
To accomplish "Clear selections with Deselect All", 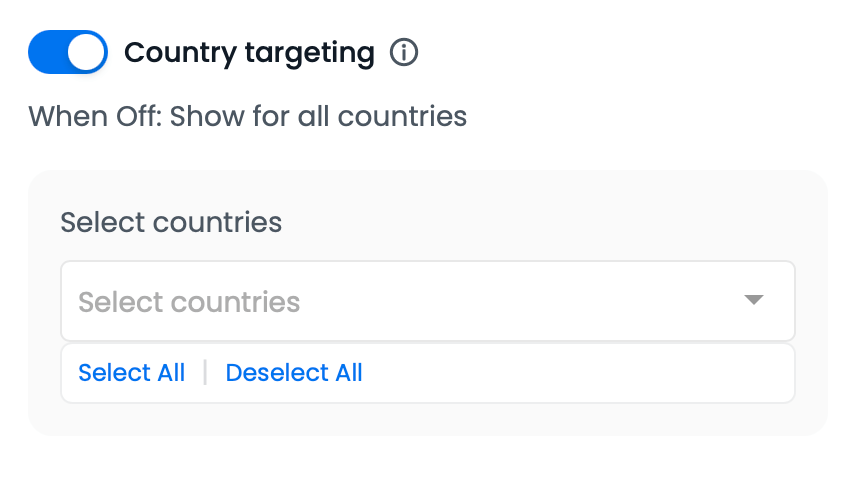I will [x=294, y=373].
